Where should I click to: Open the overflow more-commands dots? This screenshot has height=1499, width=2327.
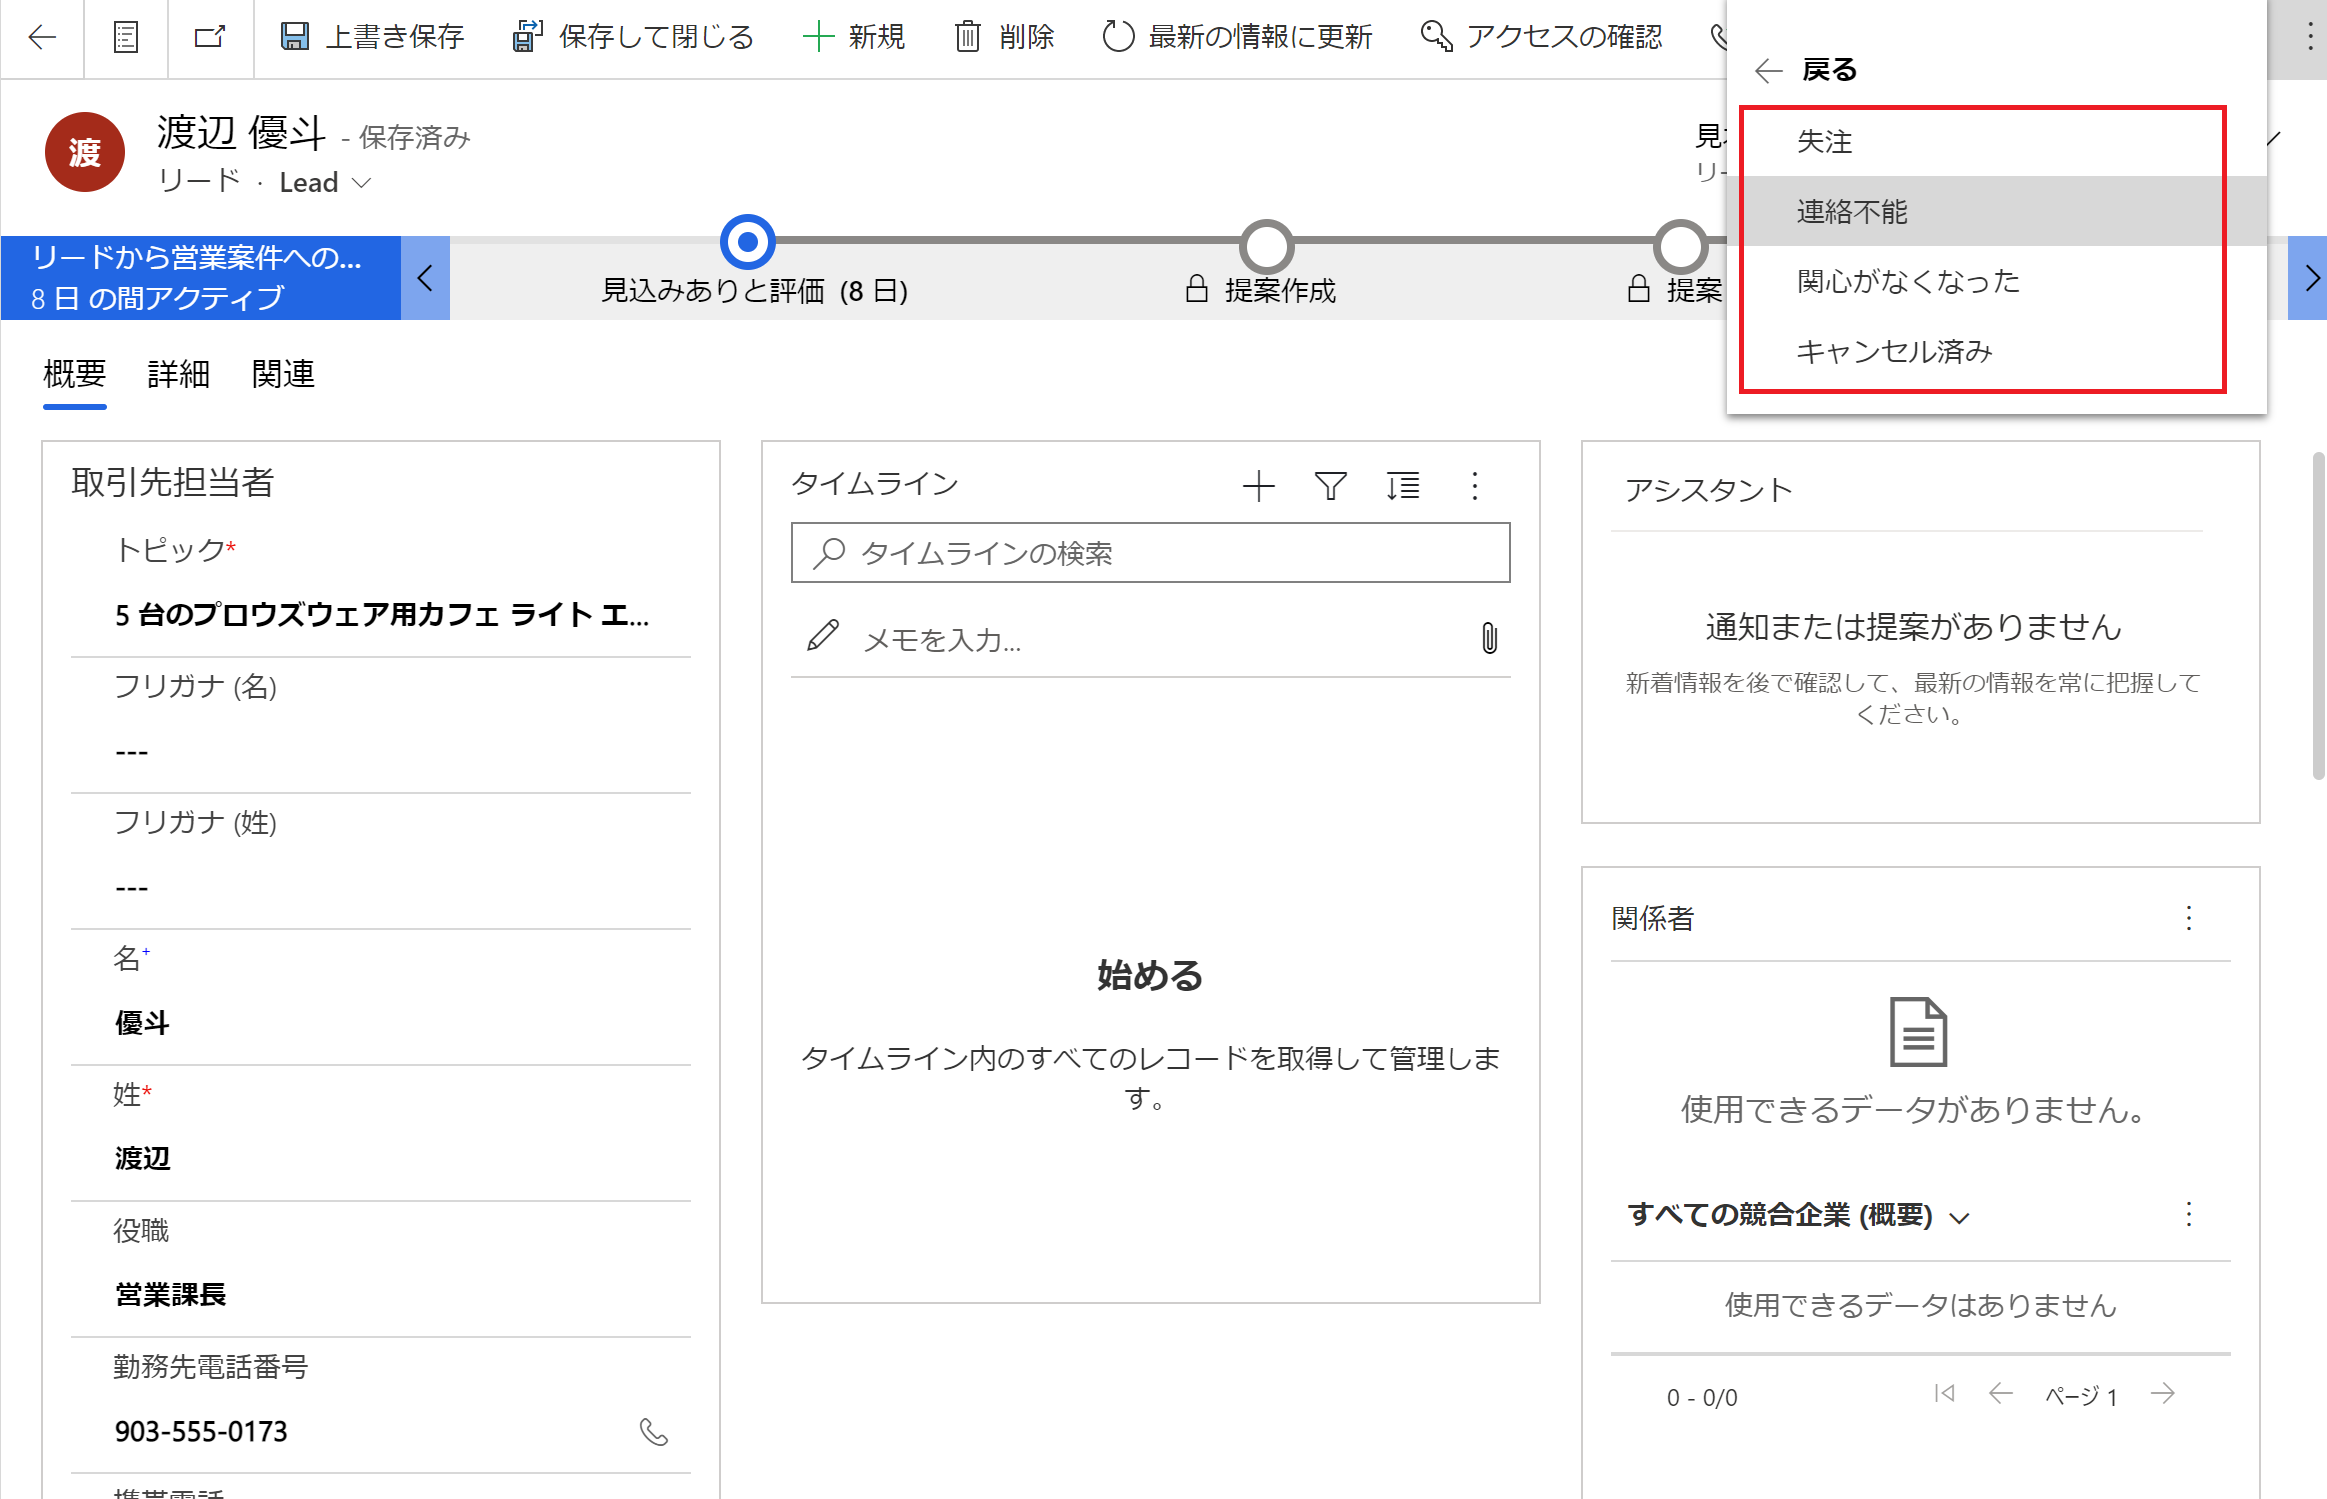point(2309,38)
